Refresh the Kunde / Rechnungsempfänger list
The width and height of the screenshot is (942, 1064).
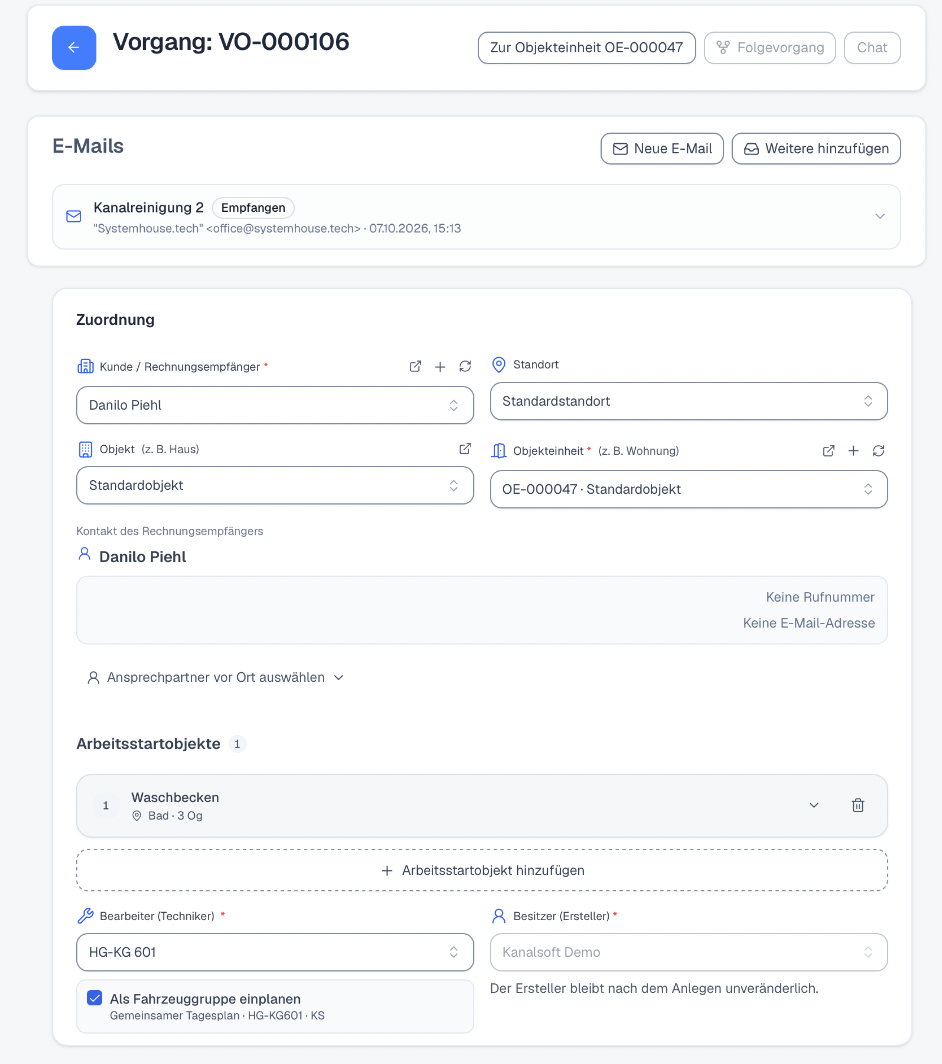coord(465,366)
